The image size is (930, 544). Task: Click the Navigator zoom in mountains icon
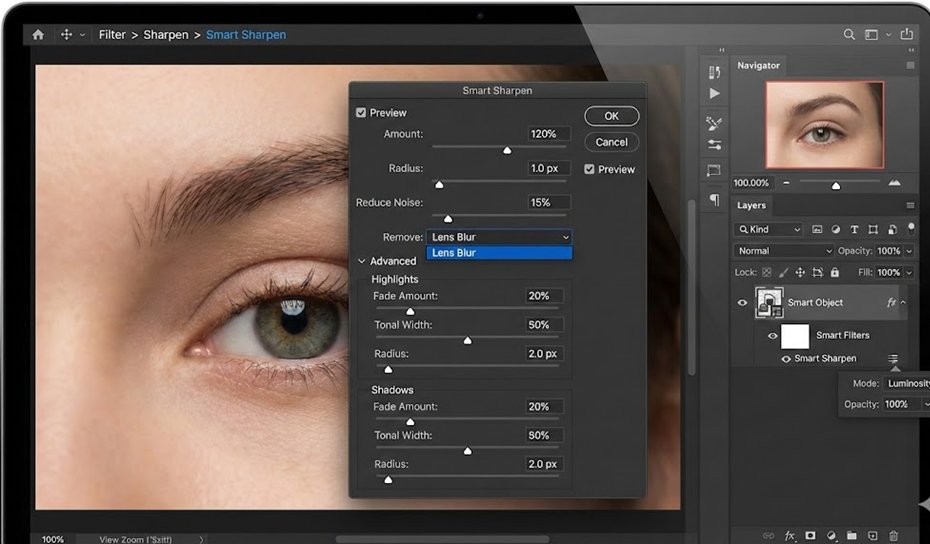(894, 183)
